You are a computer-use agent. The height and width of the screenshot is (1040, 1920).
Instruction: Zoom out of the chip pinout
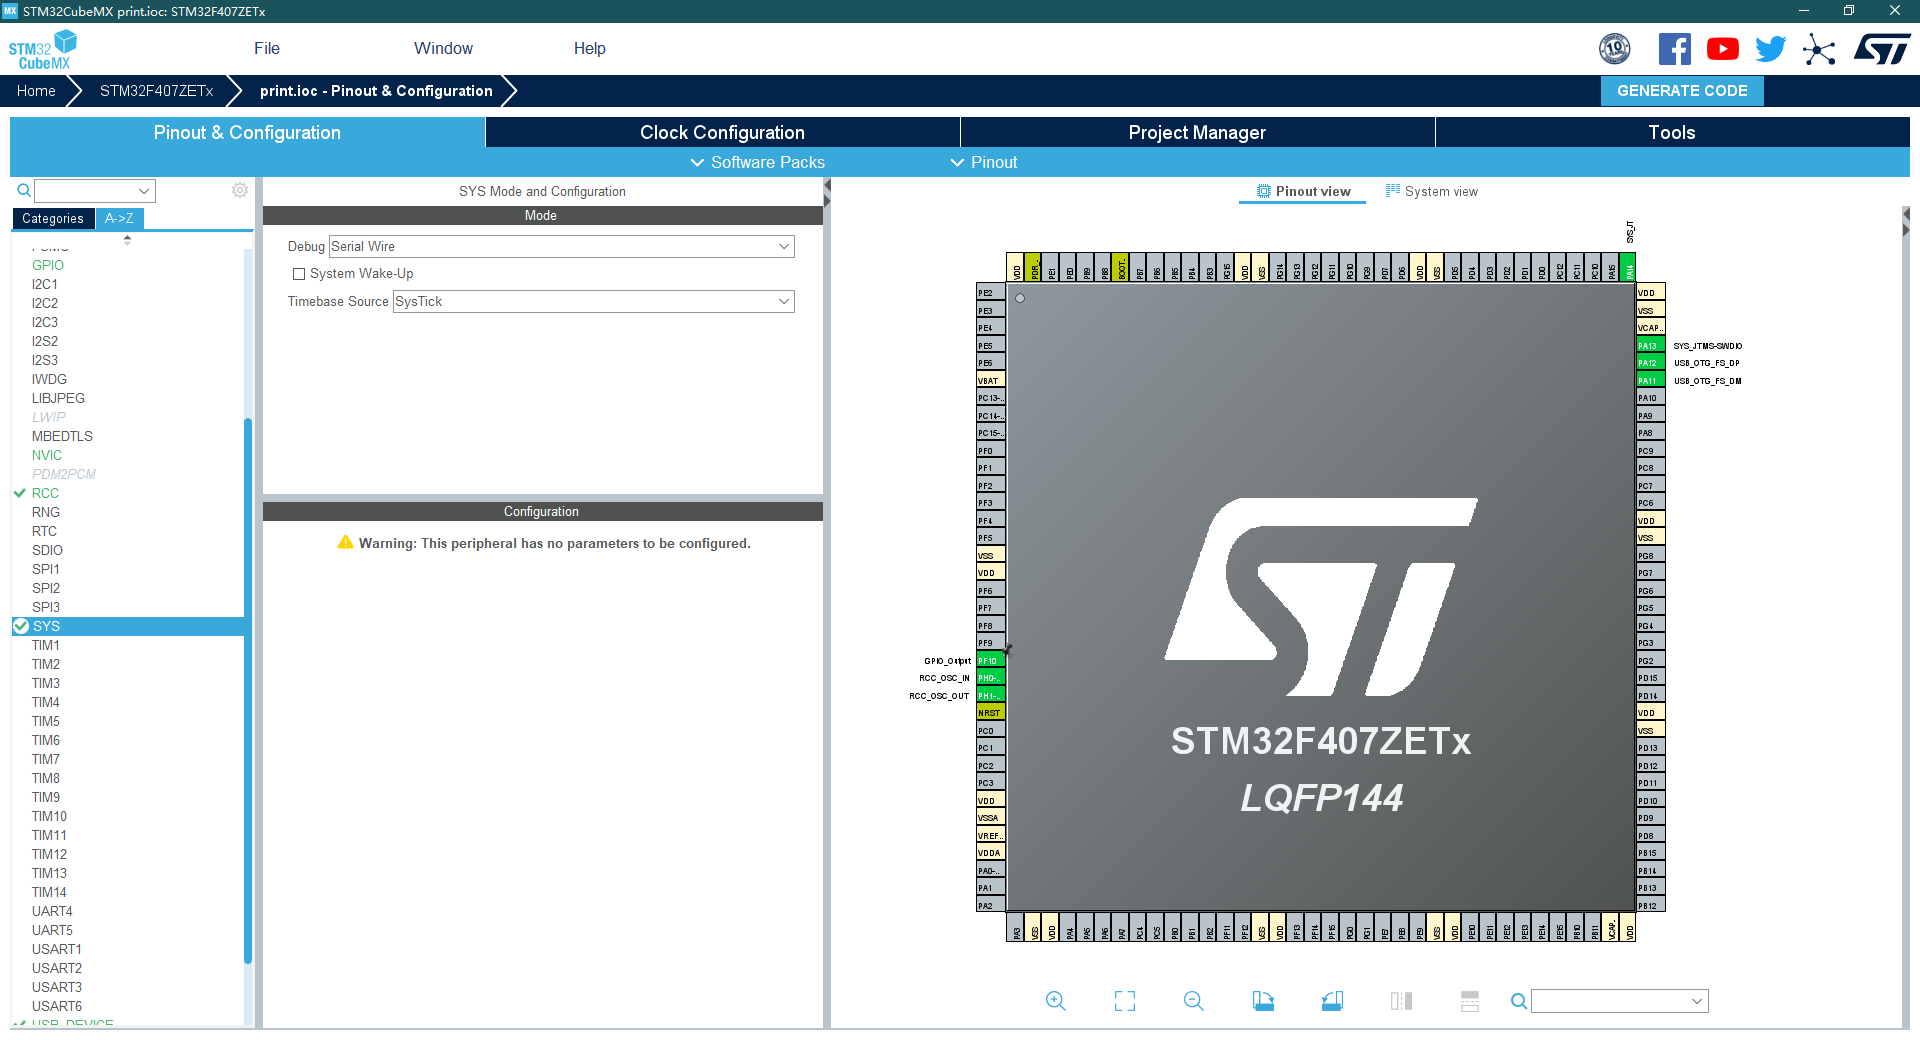pos(1193,1001)
